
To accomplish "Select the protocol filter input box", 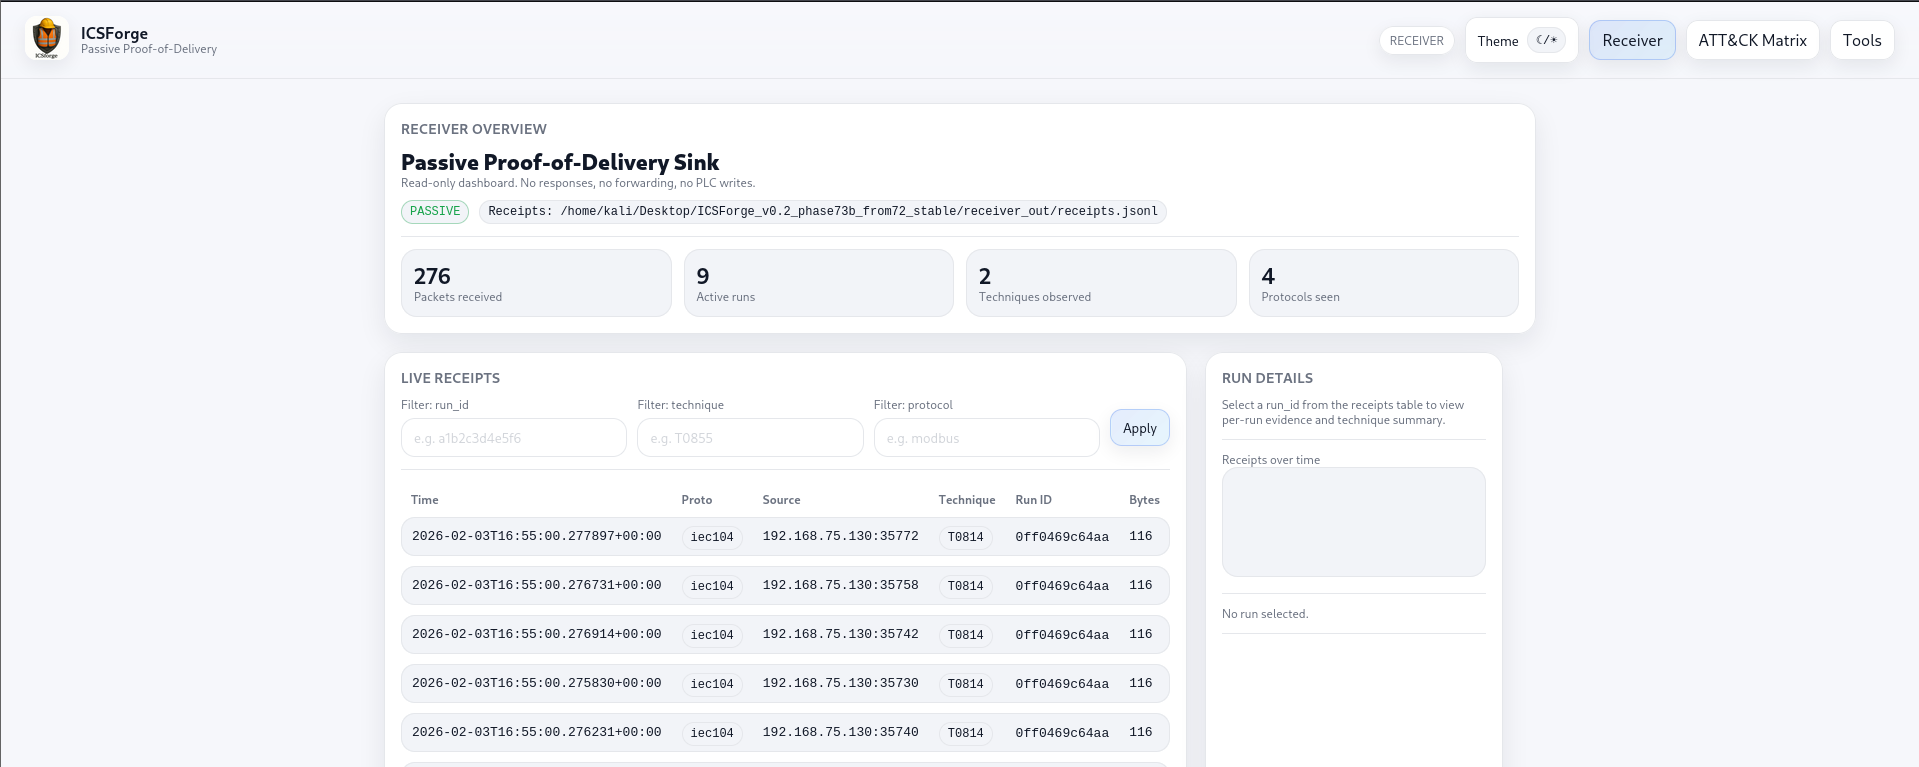I will click(986, 438).
